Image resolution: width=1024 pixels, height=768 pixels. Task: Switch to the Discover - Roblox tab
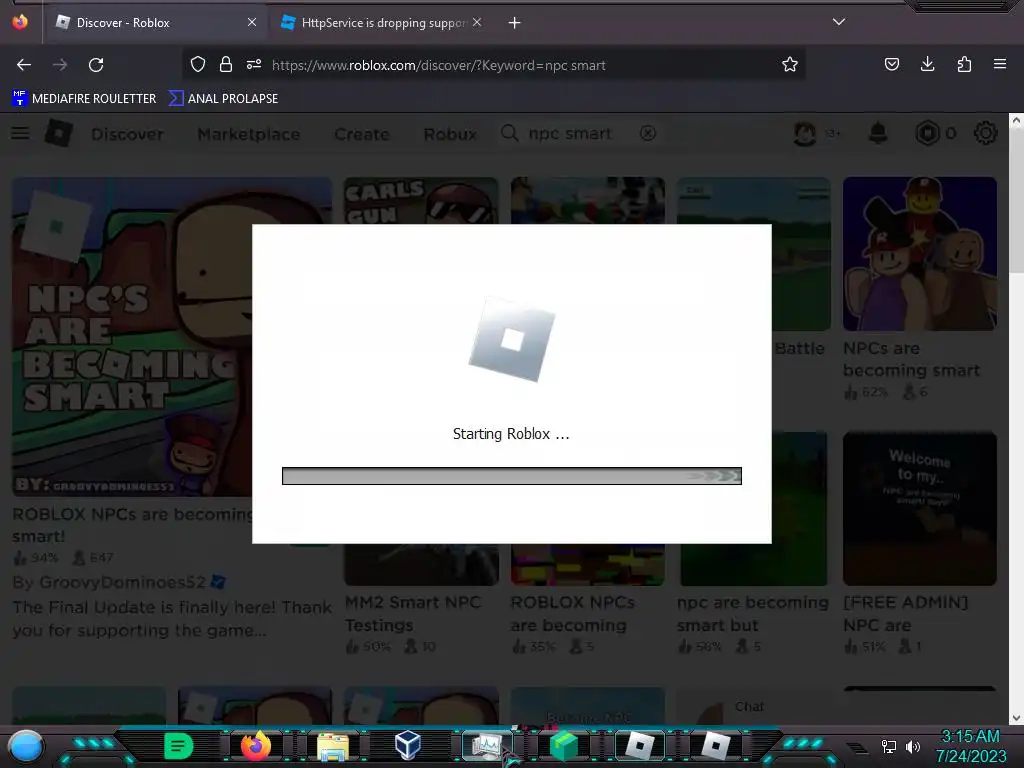155,23
